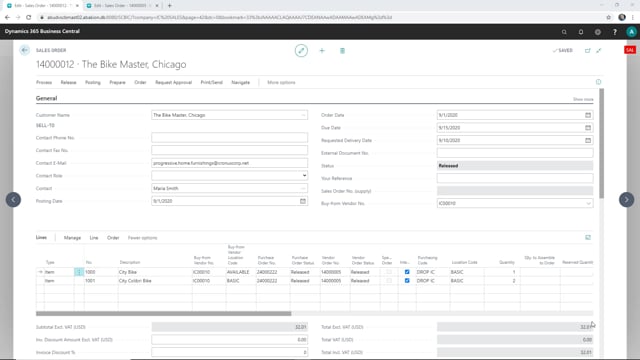Image resolution: width=640 pixels, height=360 pixels.
Task: Click External Document No. field
Action: (515, 153)
